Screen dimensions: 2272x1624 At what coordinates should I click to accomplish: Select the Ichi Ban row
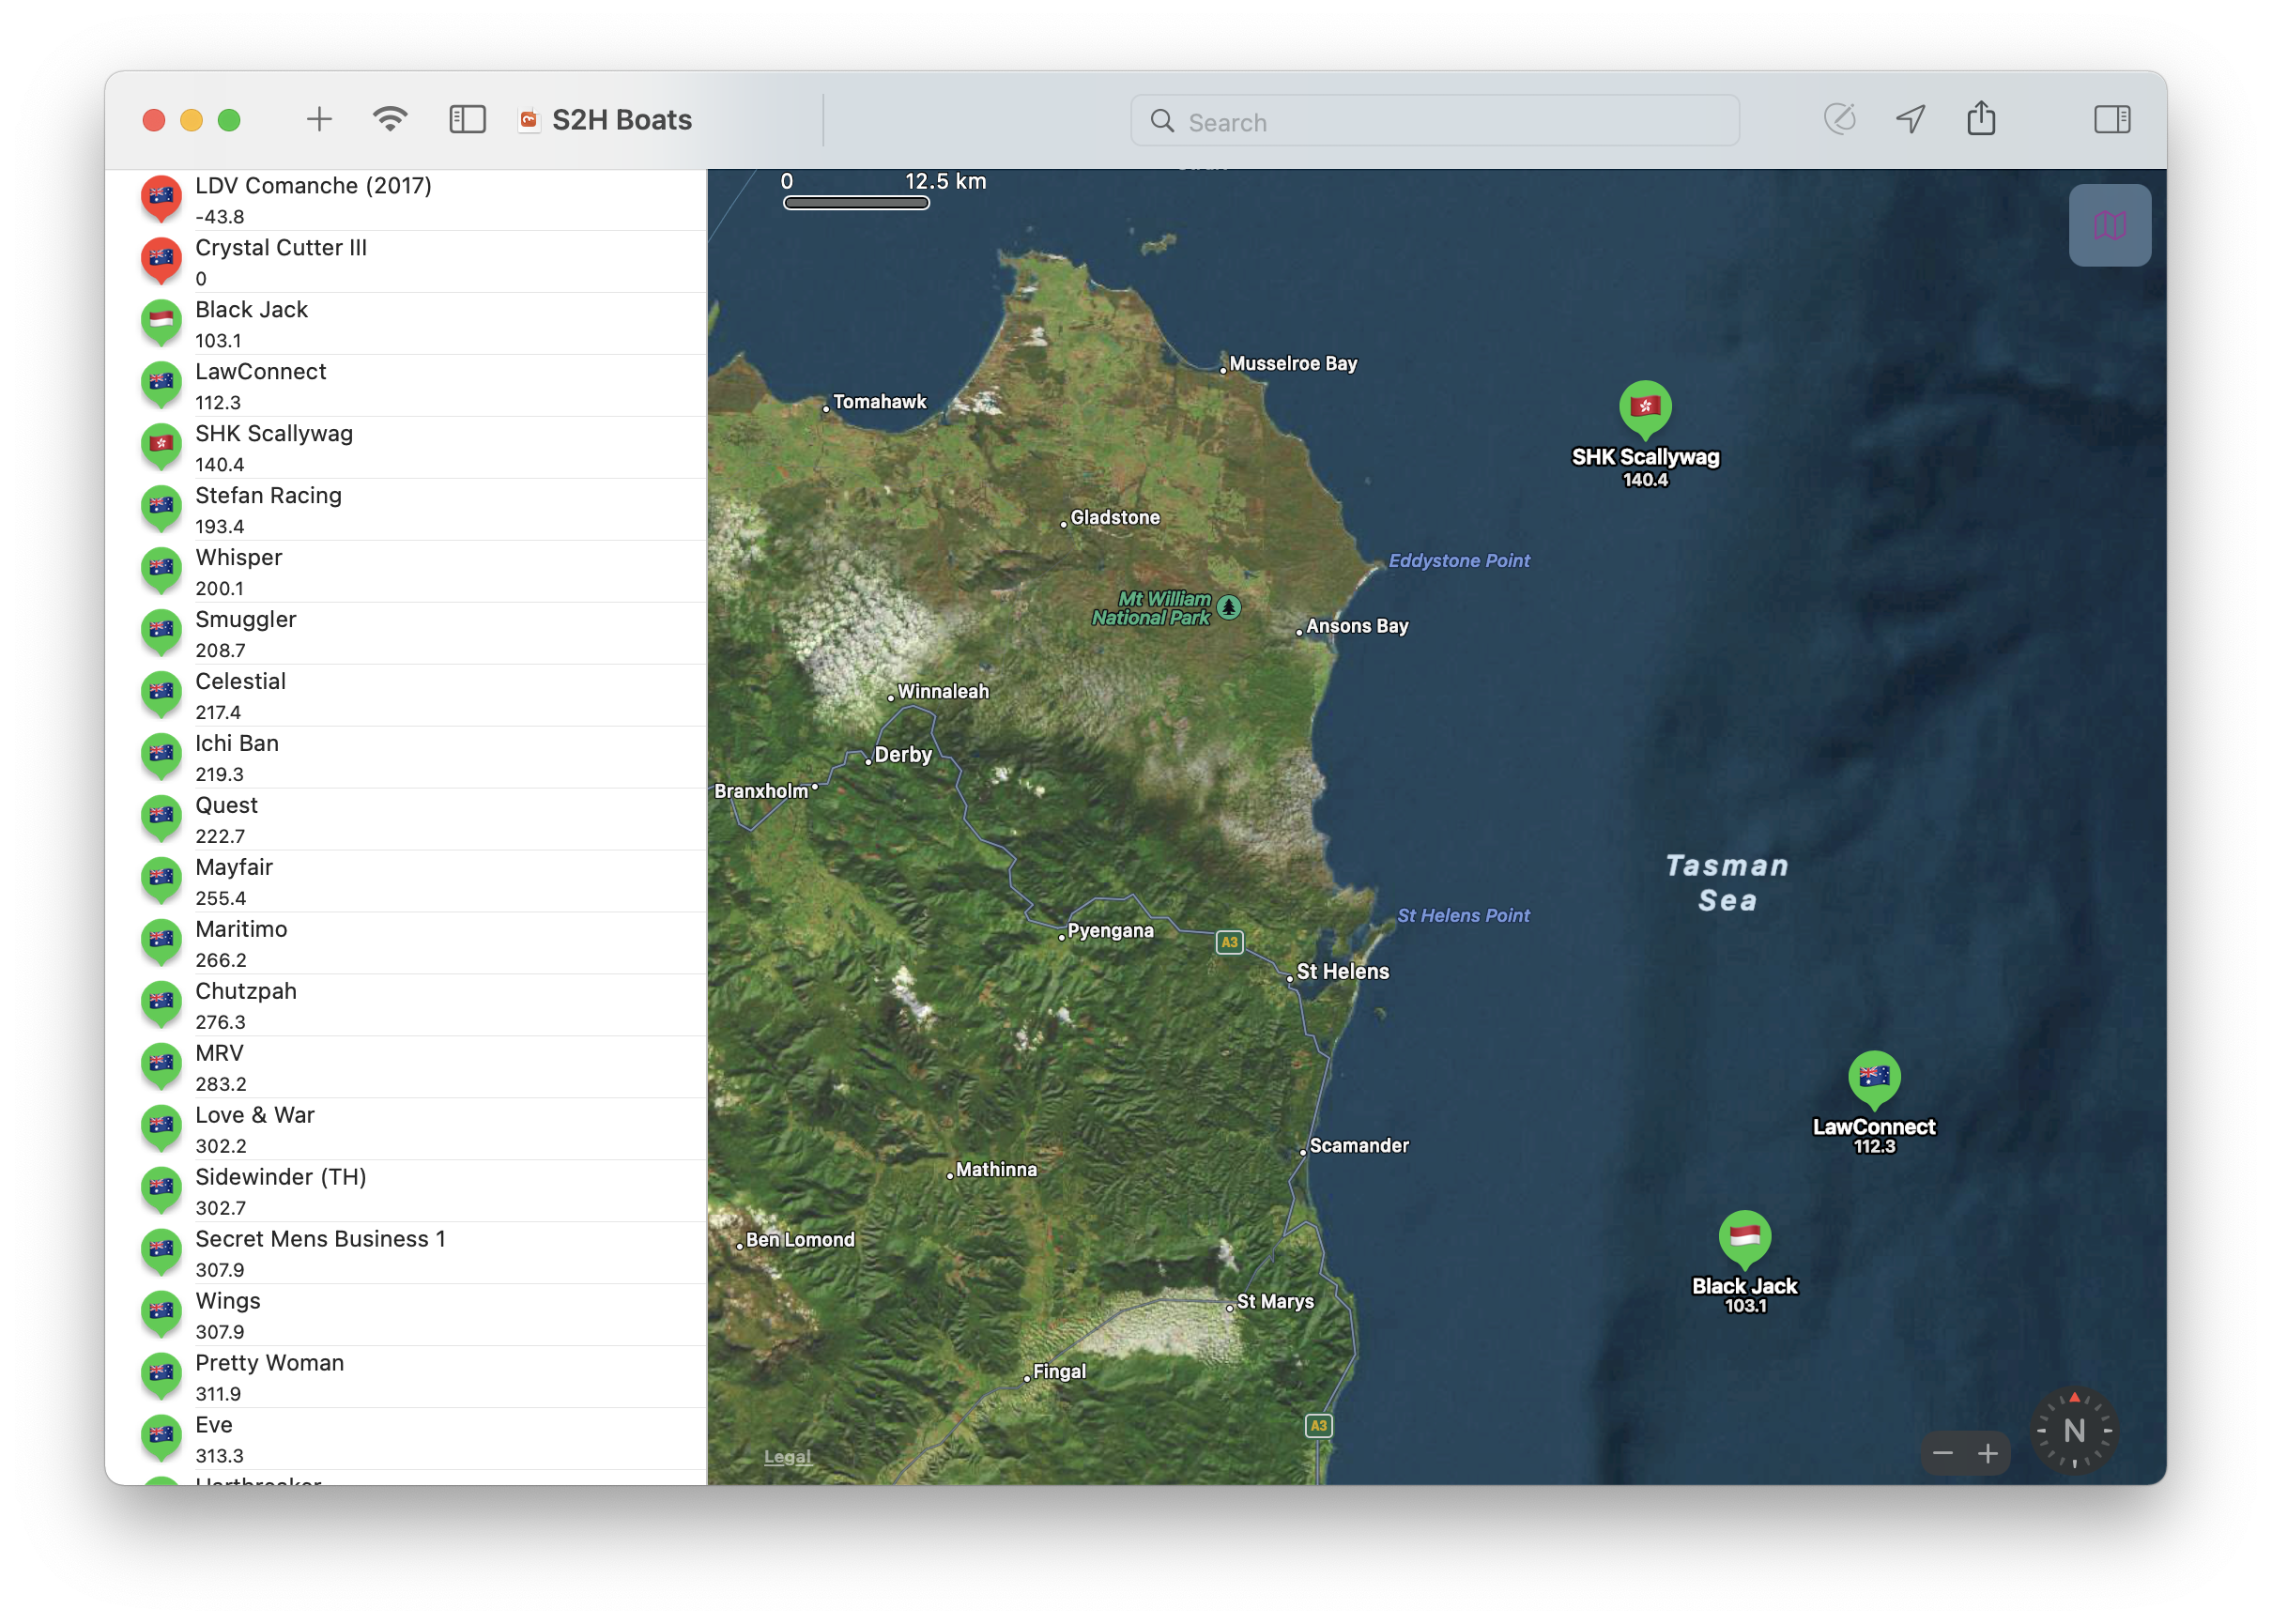[406, 757]
